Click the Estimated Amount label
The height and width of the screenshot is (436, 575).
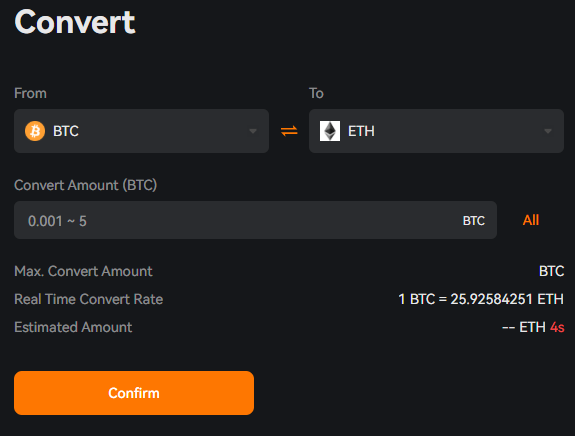[73, 327]
